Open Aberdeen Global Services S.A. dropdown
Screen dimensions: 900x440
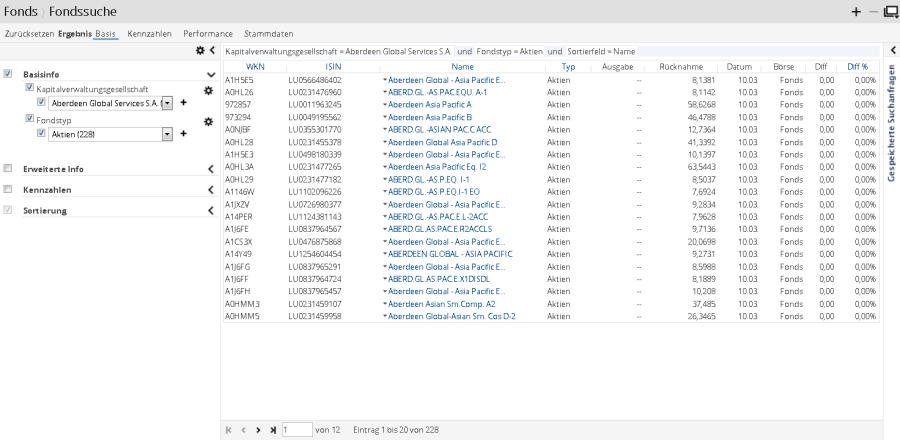[166, 103]
